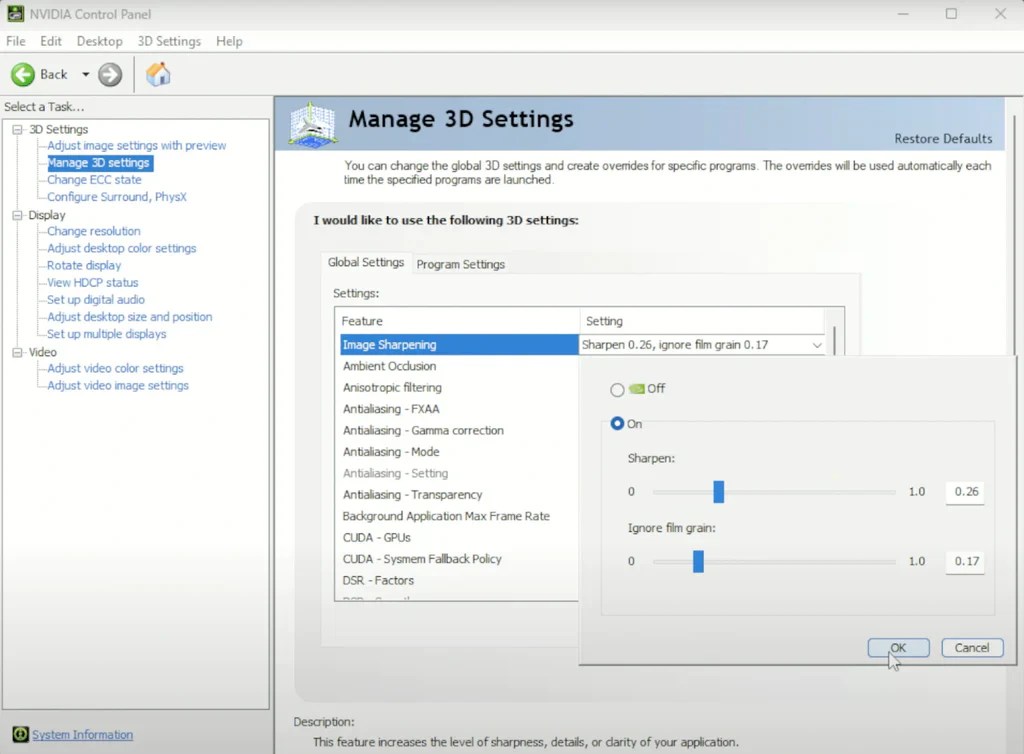Viewport: 1024px width, 754px height.
Task: Click the NVIDIA Control Panel title bar icon
Action: (13, 13)
